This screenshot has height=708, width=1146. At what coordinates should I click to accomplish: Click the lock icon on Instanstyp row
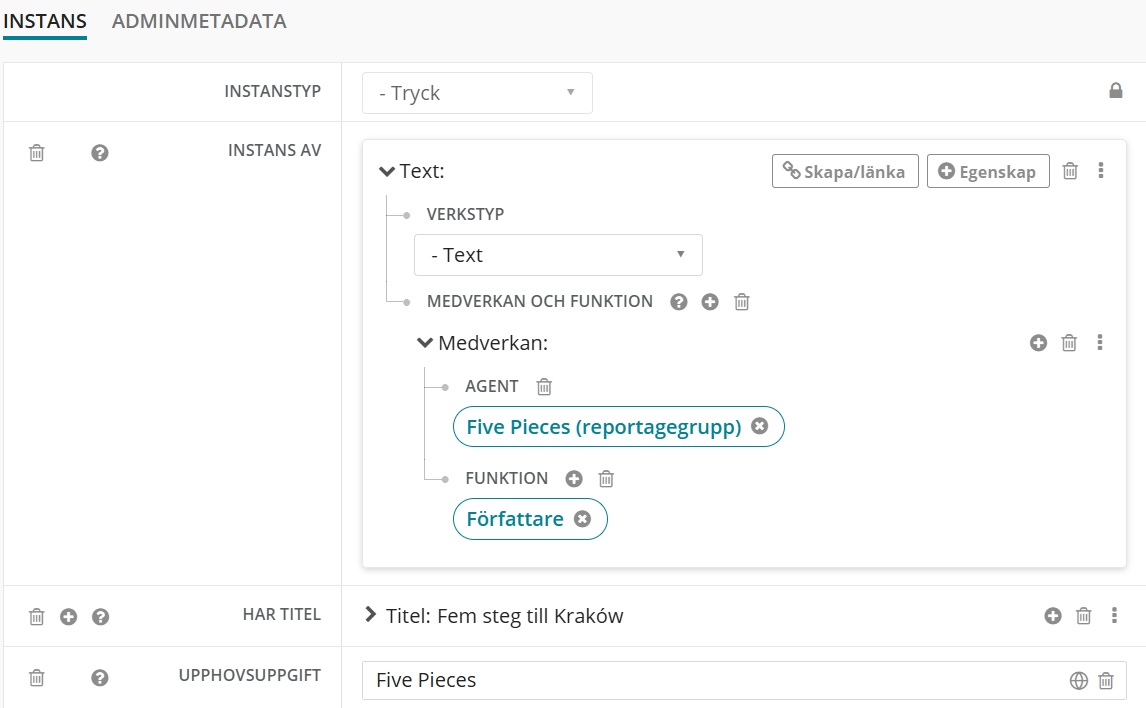(x=1116, y=91)
